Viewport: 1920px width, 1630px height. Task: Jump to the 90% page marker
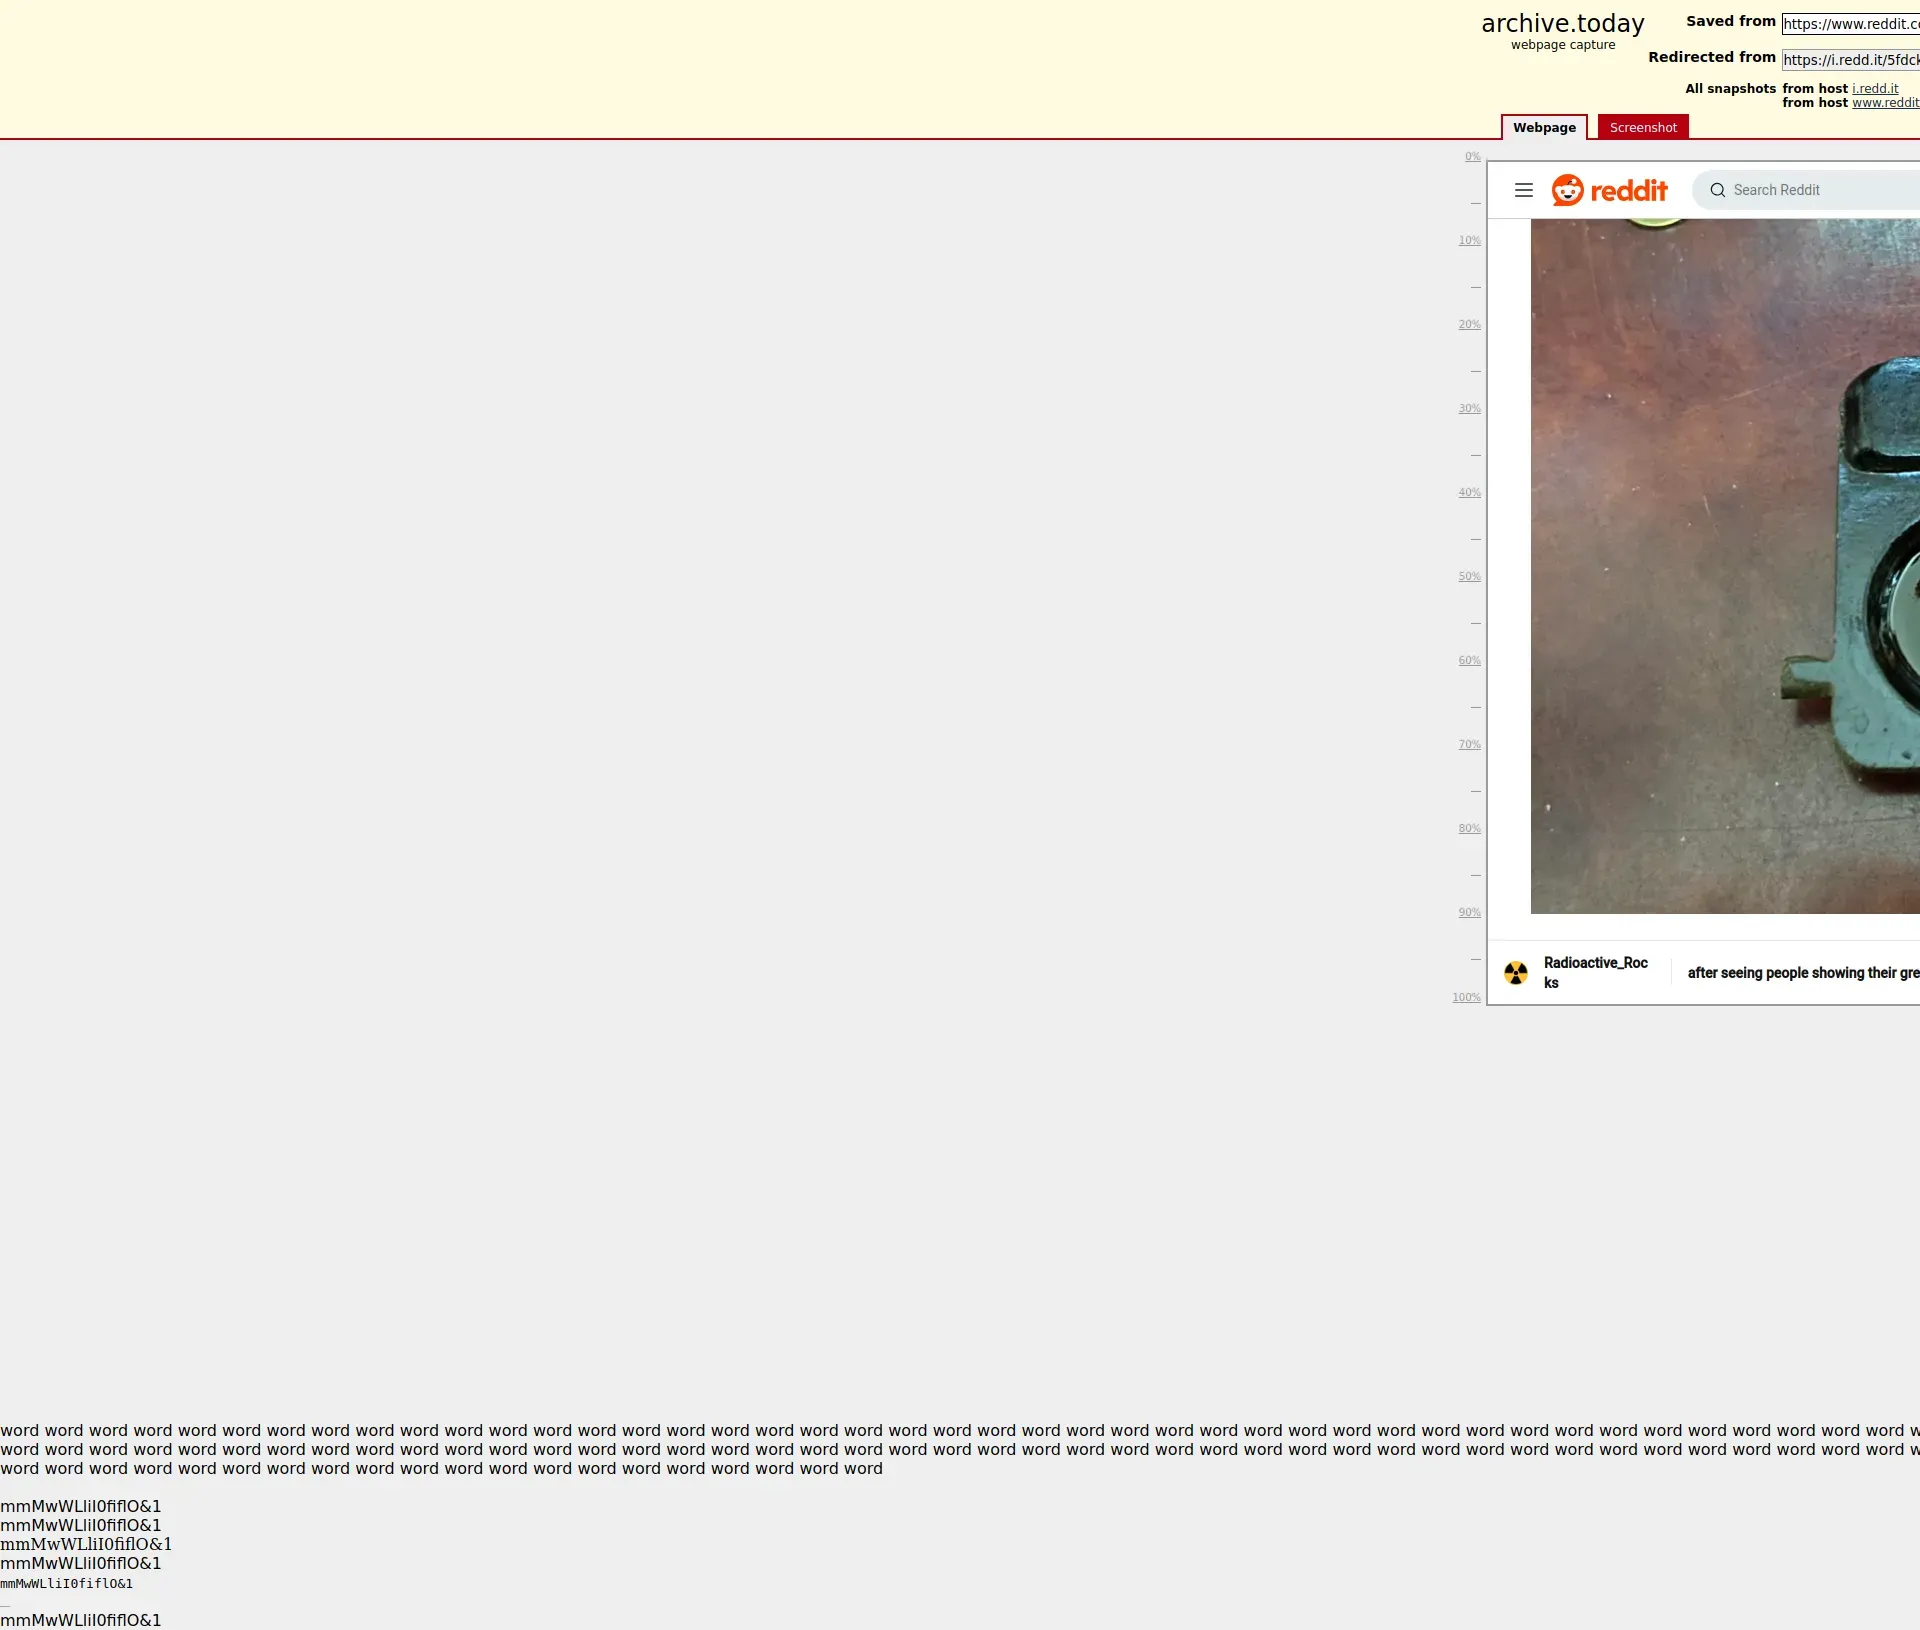tap(1469, 913)
